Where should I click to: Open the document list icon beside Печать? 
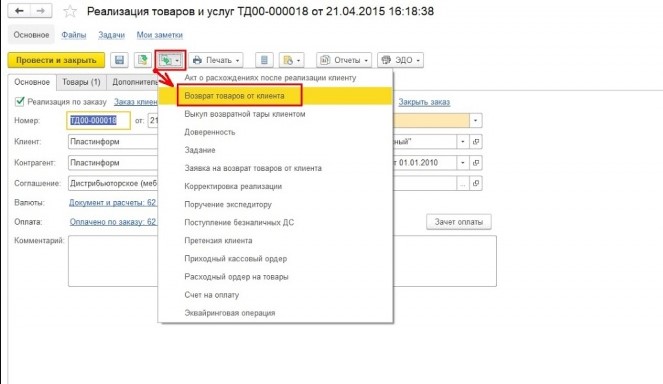tap(264, 60)
